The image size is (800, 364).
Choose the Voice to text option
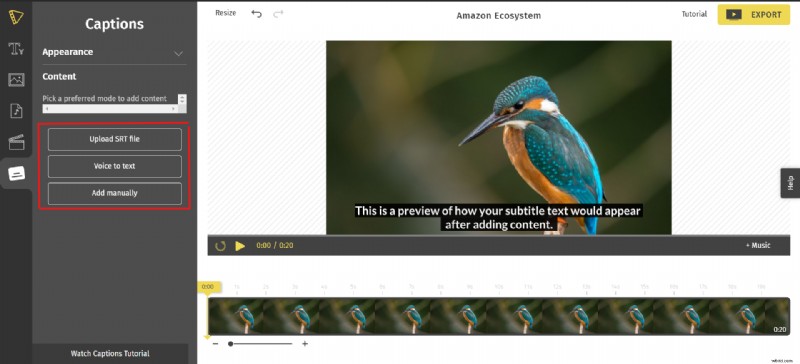point(115,166)
